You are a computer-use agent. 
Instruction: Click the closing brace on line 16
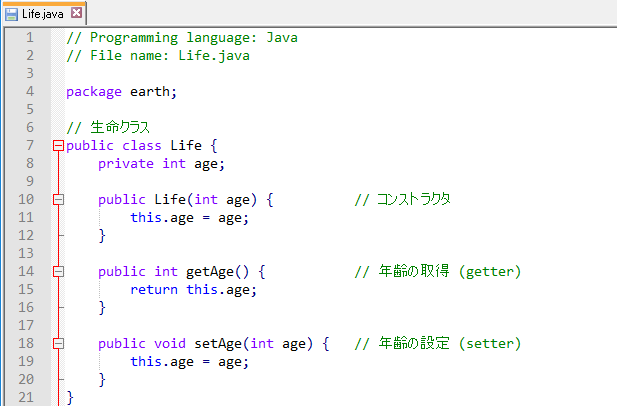click(x=102, y=308)
